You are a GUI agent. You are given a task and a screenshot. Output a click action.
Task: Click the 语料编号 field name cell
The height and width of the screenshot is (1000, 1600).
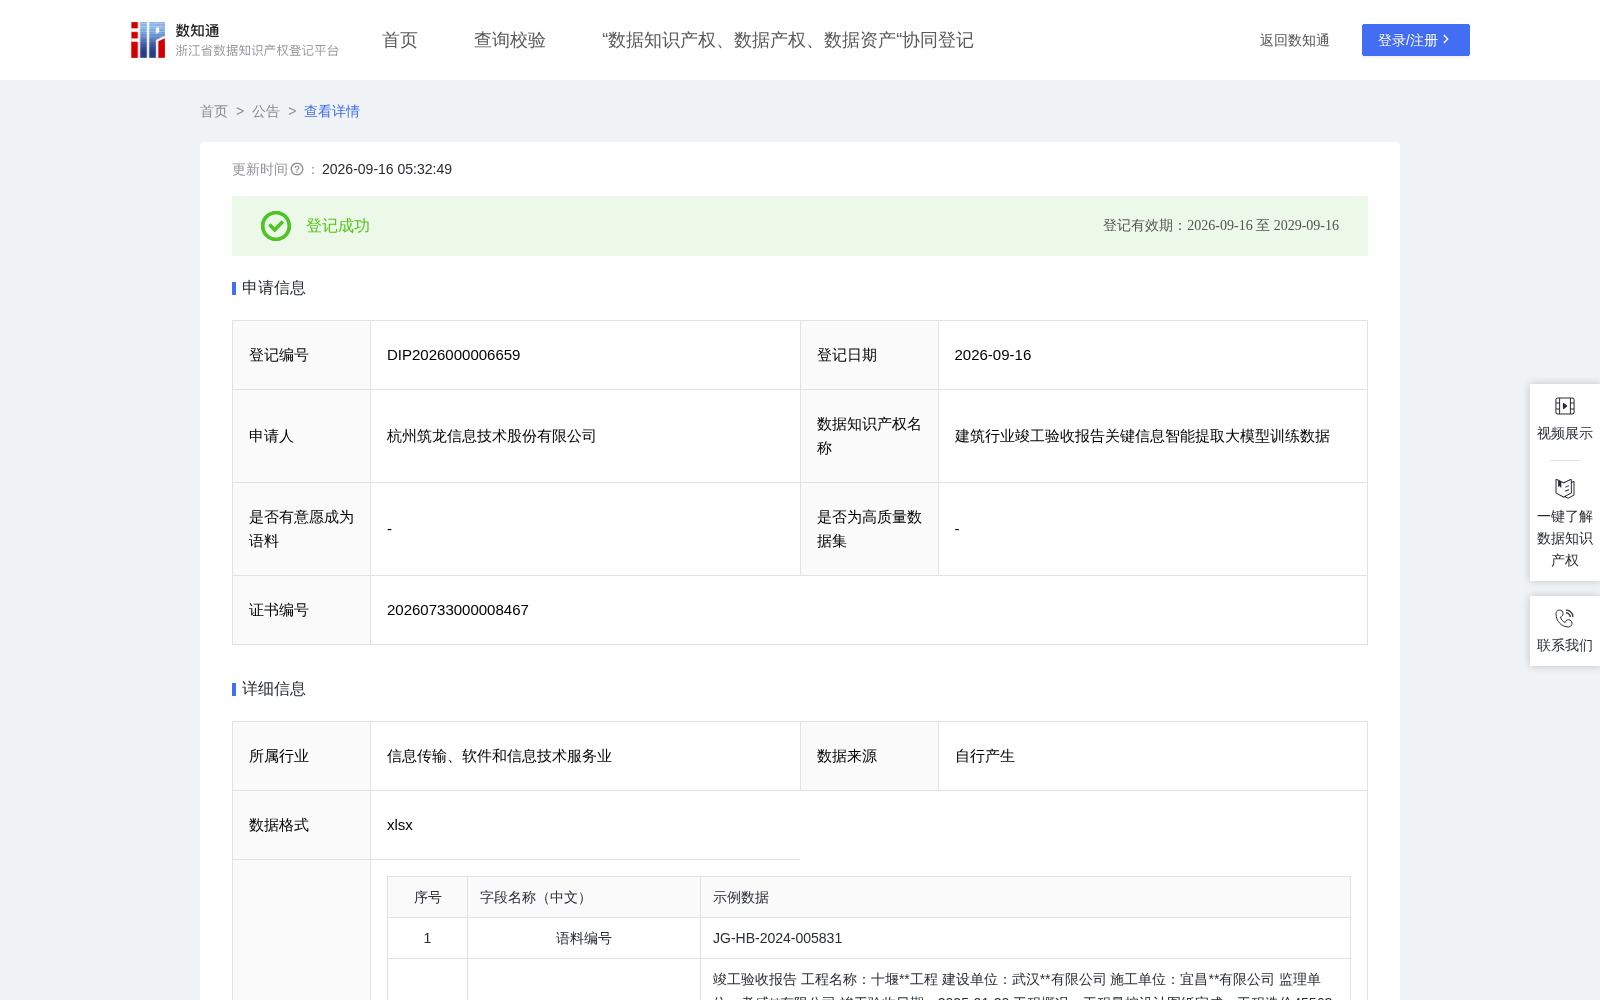tap(584, 938)
